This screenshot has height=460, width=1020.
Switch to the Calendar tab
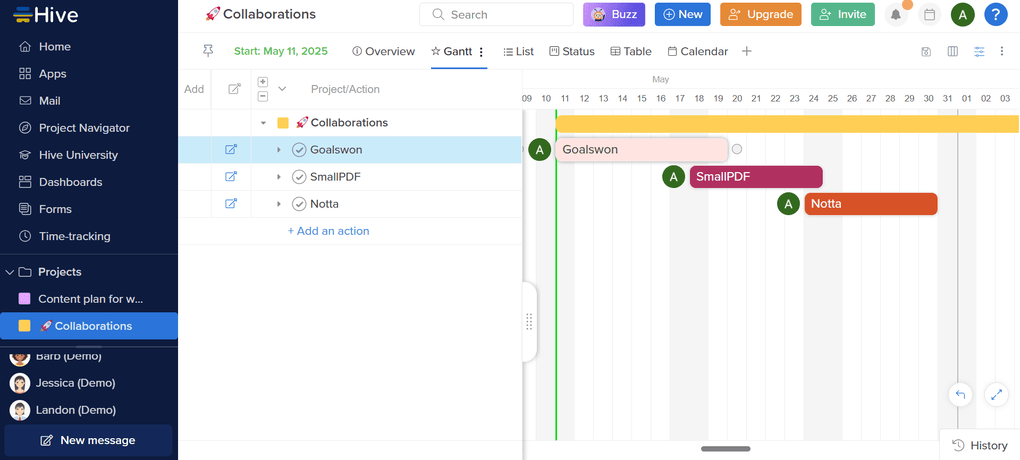697,51
